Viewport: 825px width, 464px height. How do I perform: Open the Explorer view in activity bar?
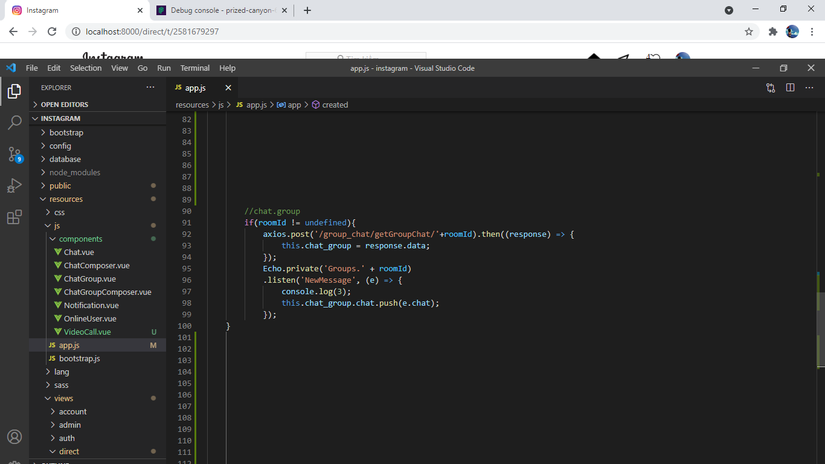(14, 91)
